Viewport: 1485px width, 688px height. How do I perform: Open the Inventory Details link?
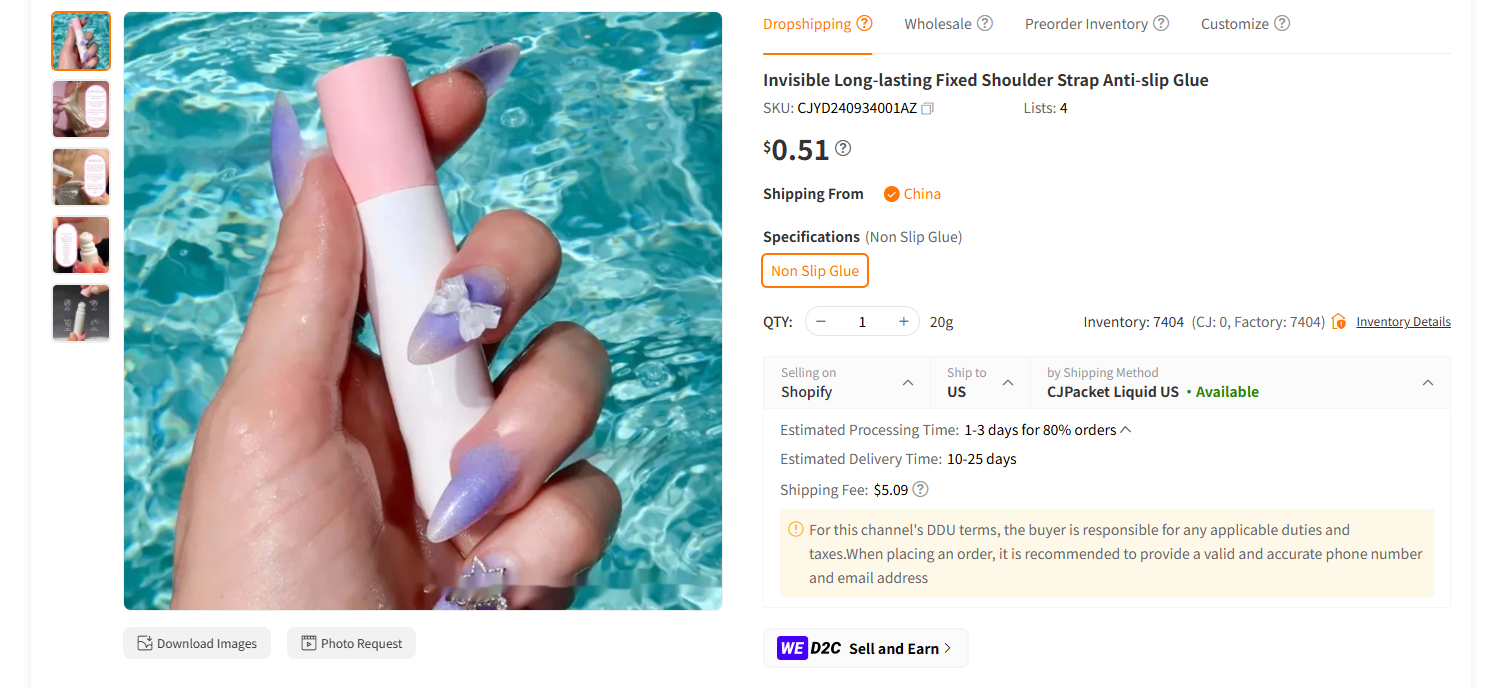(x=1403, y=322)
